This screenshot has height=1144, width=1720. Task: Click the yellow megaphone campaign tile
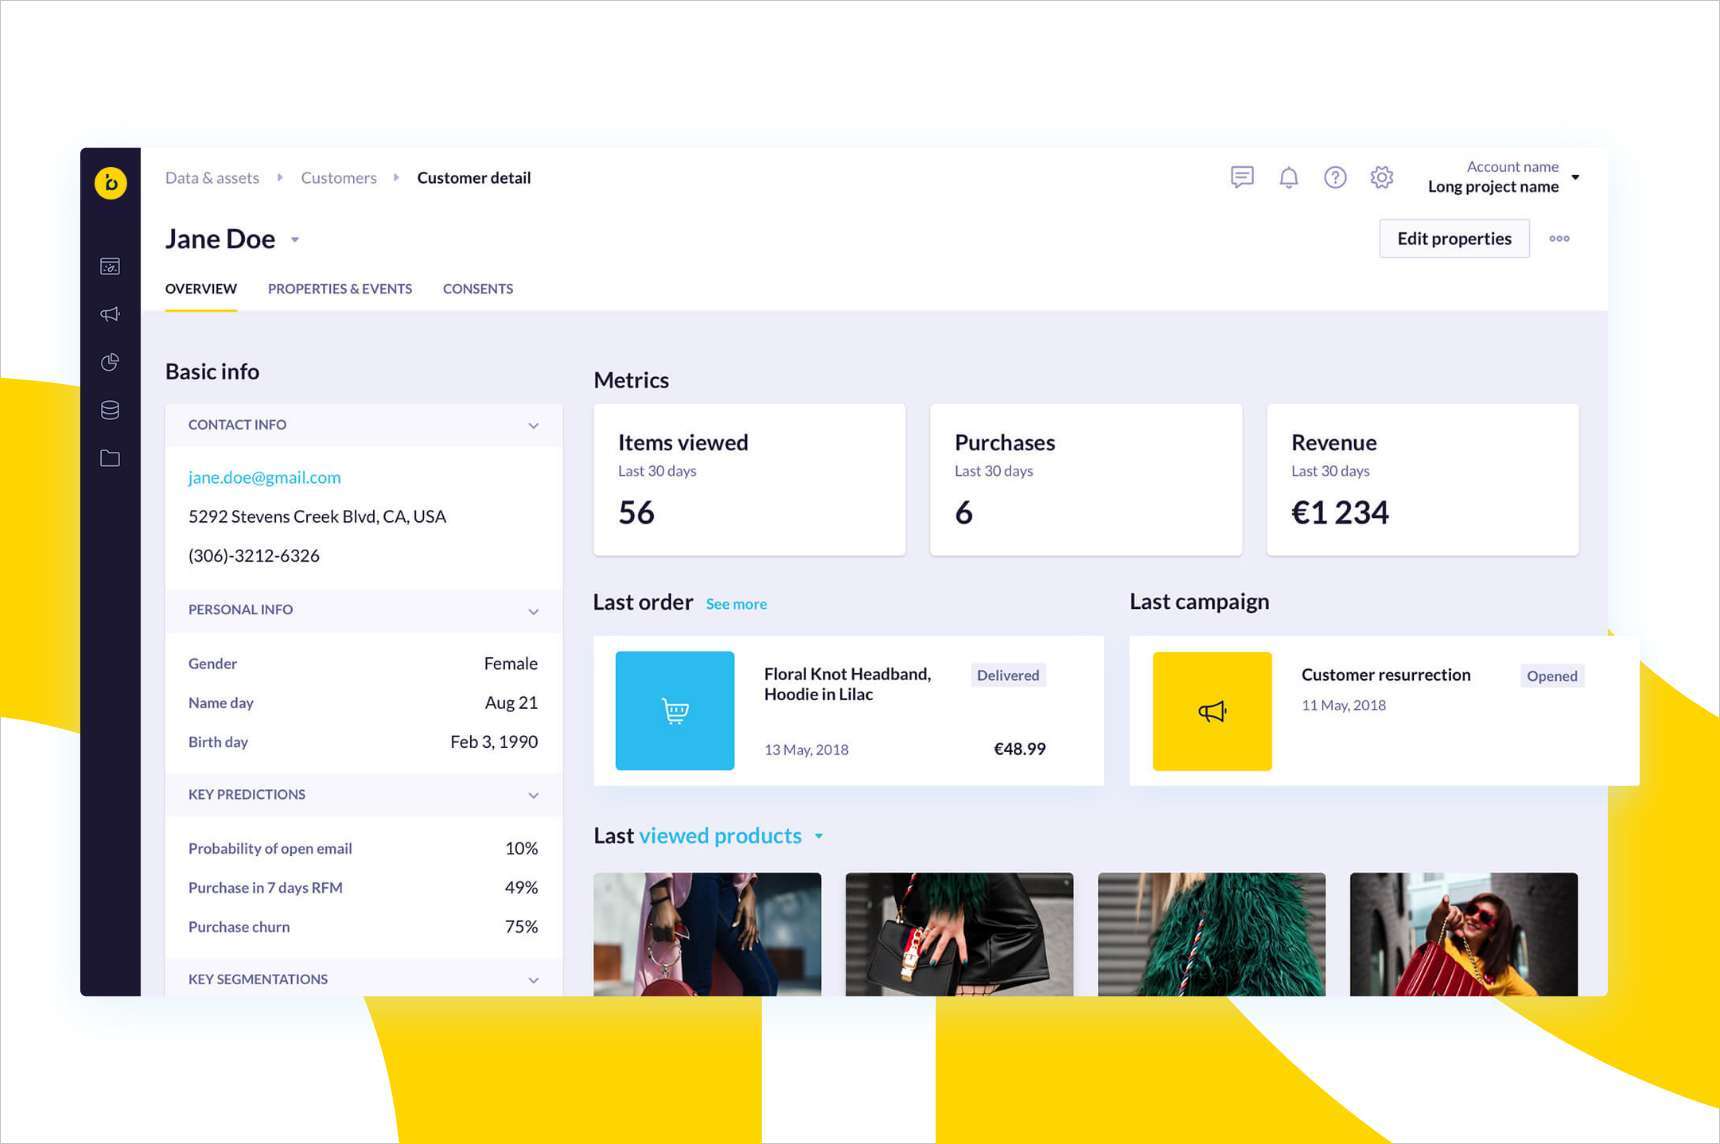point(1212,711)
